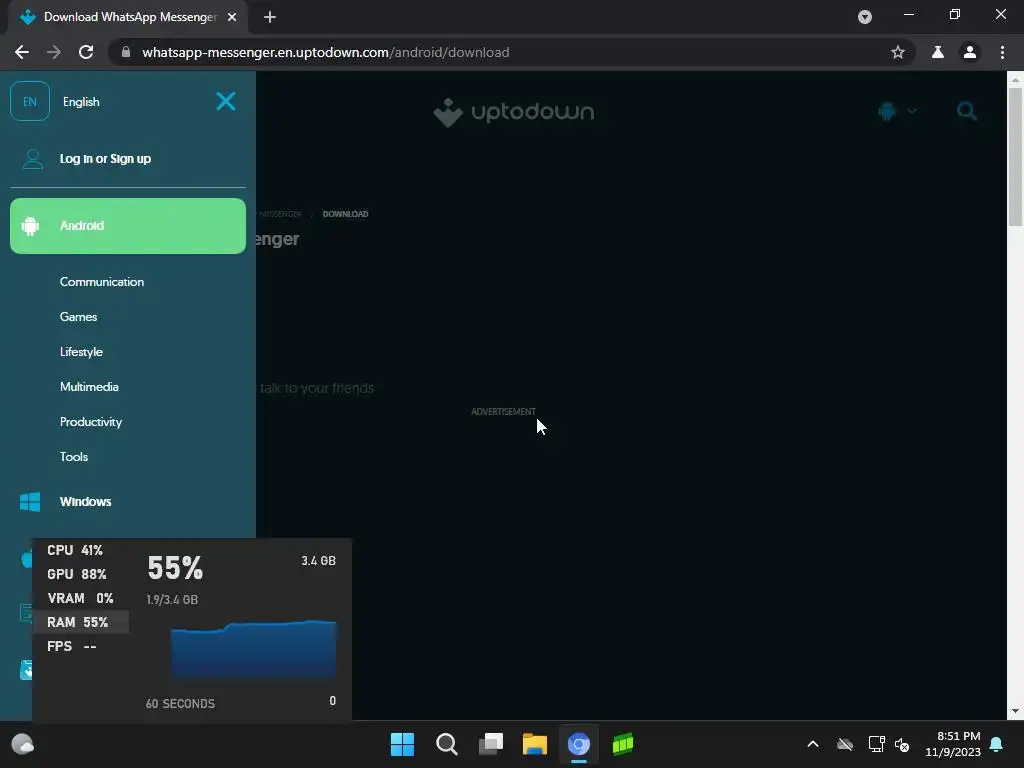1024x768 pixels.
Task: Open the notifications bell
Action: tap(997, 744)
